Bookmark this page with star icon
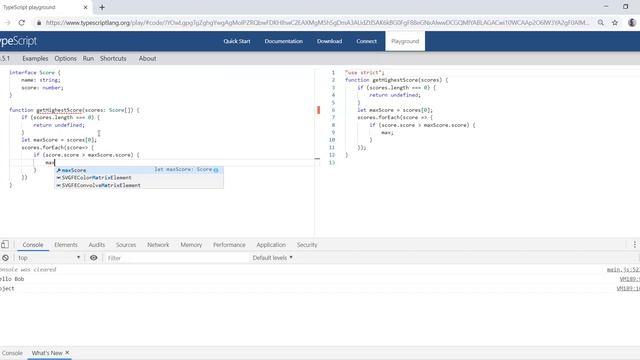Image resolution: width=640 pixels, height=360 pixels. [x=615, y=23]
